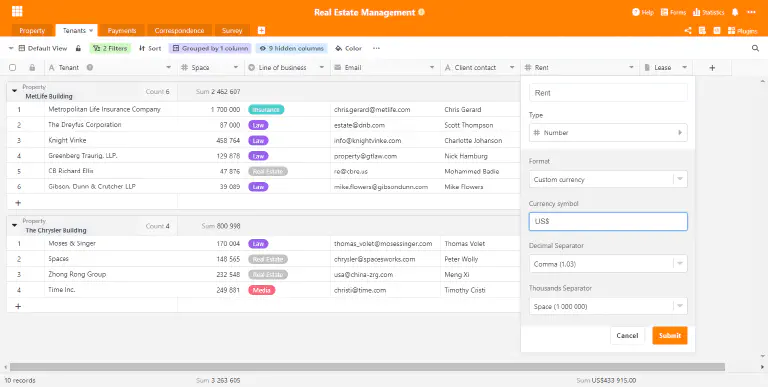Open the Plugins panel
The image size is (768, 387).
point(743,30)
